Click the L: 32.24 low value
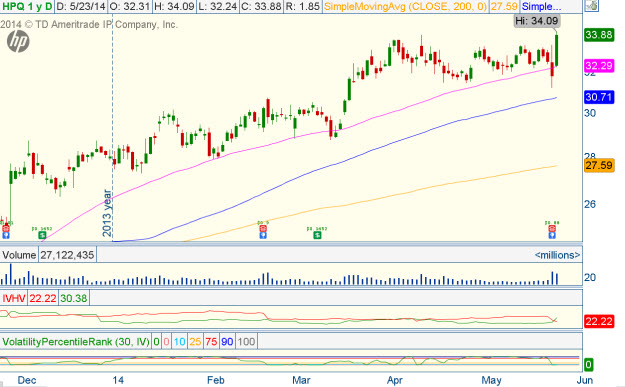This screenshot has width=625, height=387. [x=218, y=6]
